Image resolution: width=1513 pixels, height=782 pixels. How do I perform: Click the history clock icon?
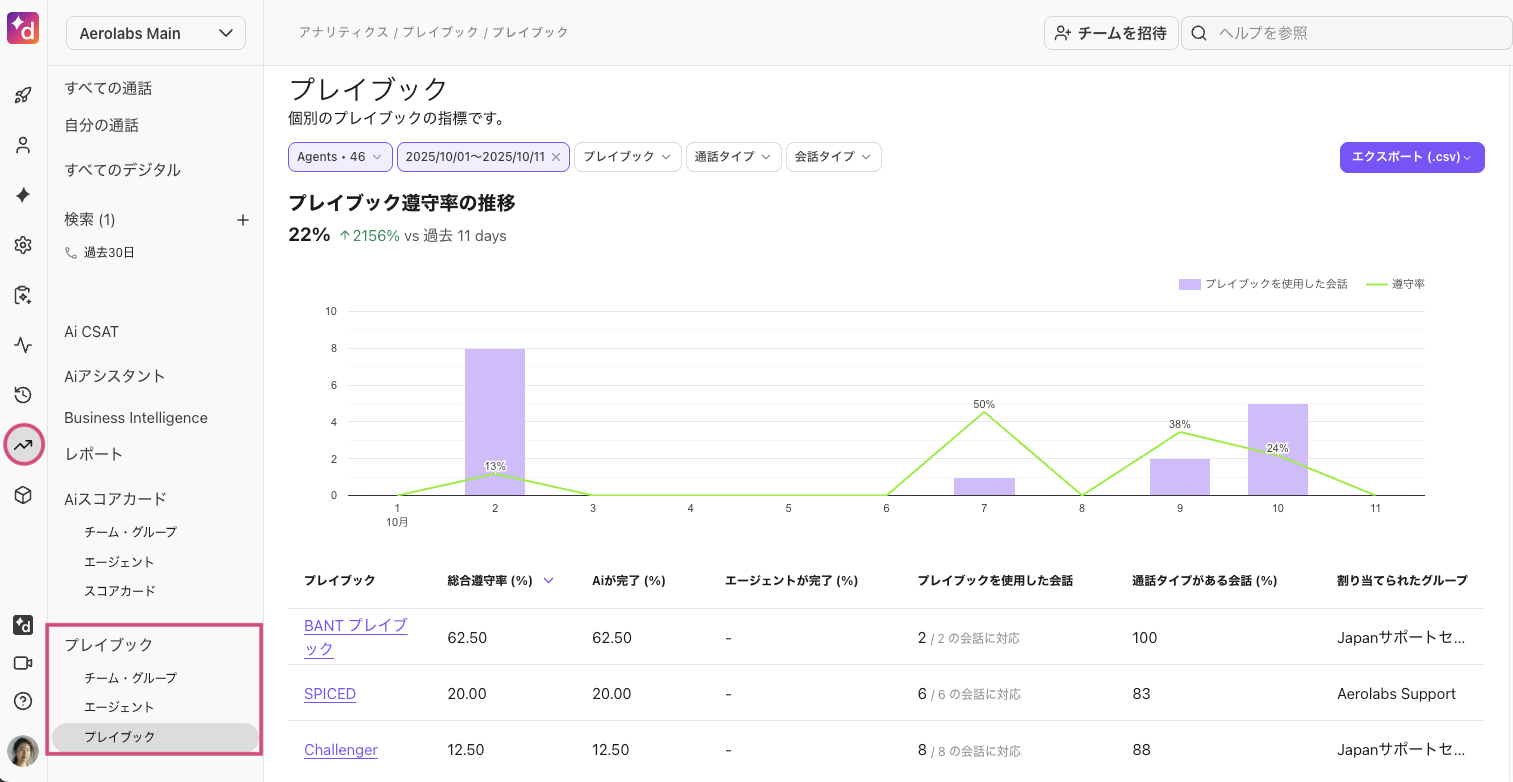(x=23, y=395)
